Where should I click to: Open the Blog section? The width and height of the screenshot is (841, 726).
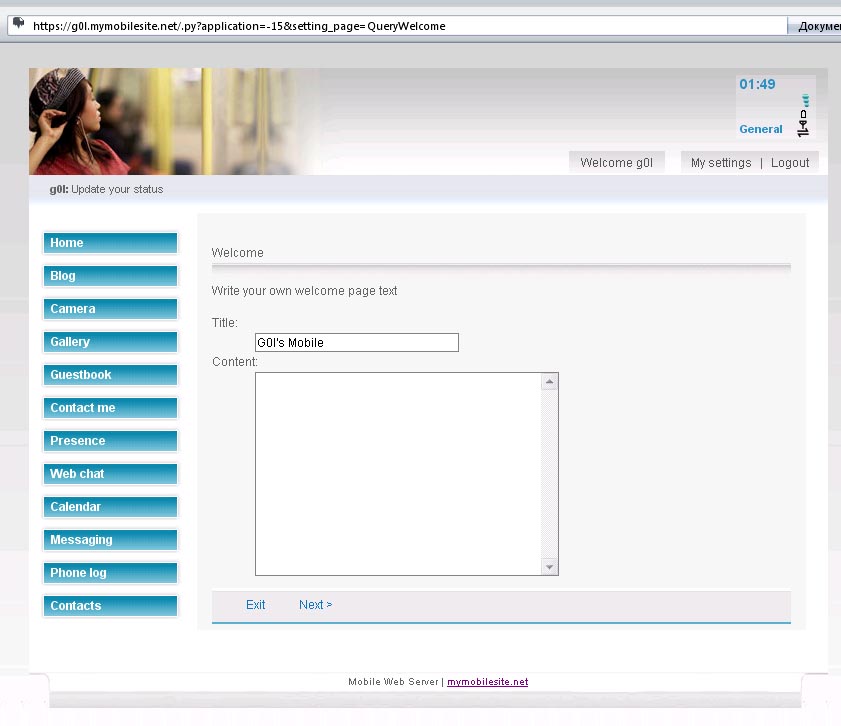[x=110, y=276]
